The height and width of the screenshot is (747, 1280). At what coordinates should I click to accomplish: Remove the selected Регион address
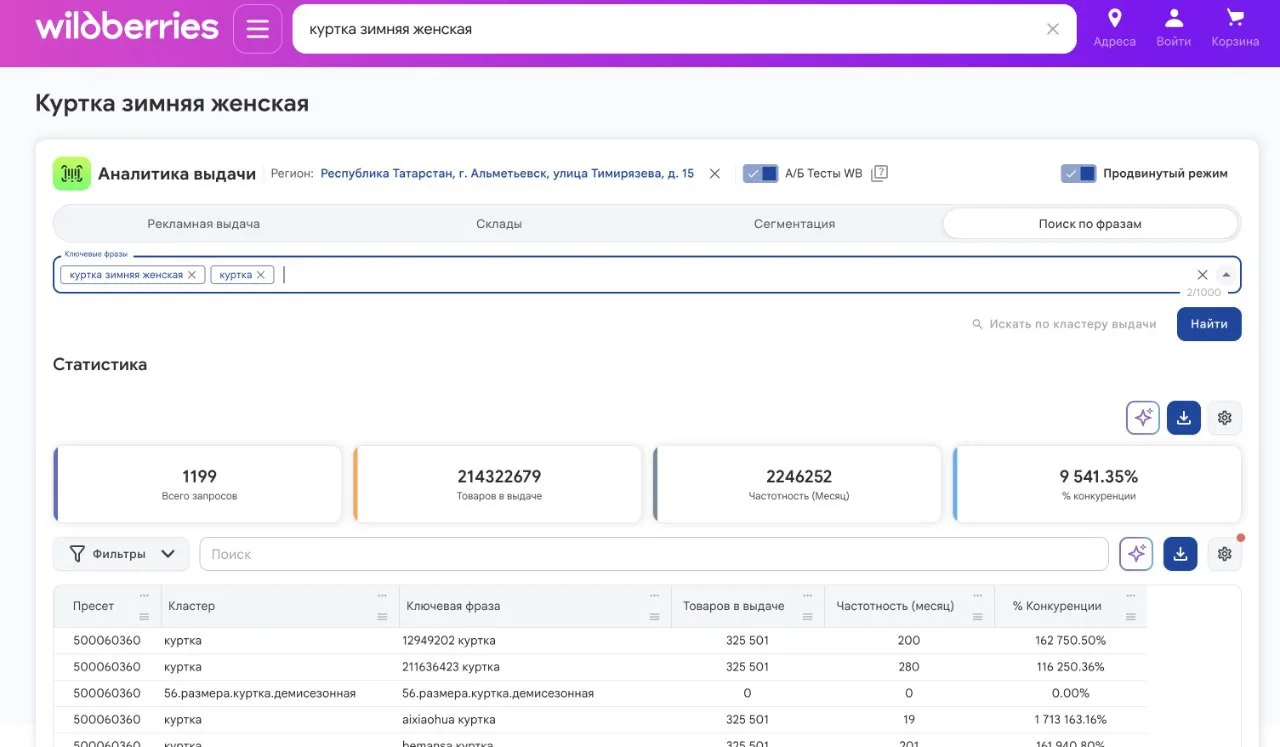(x=715, y=174)
